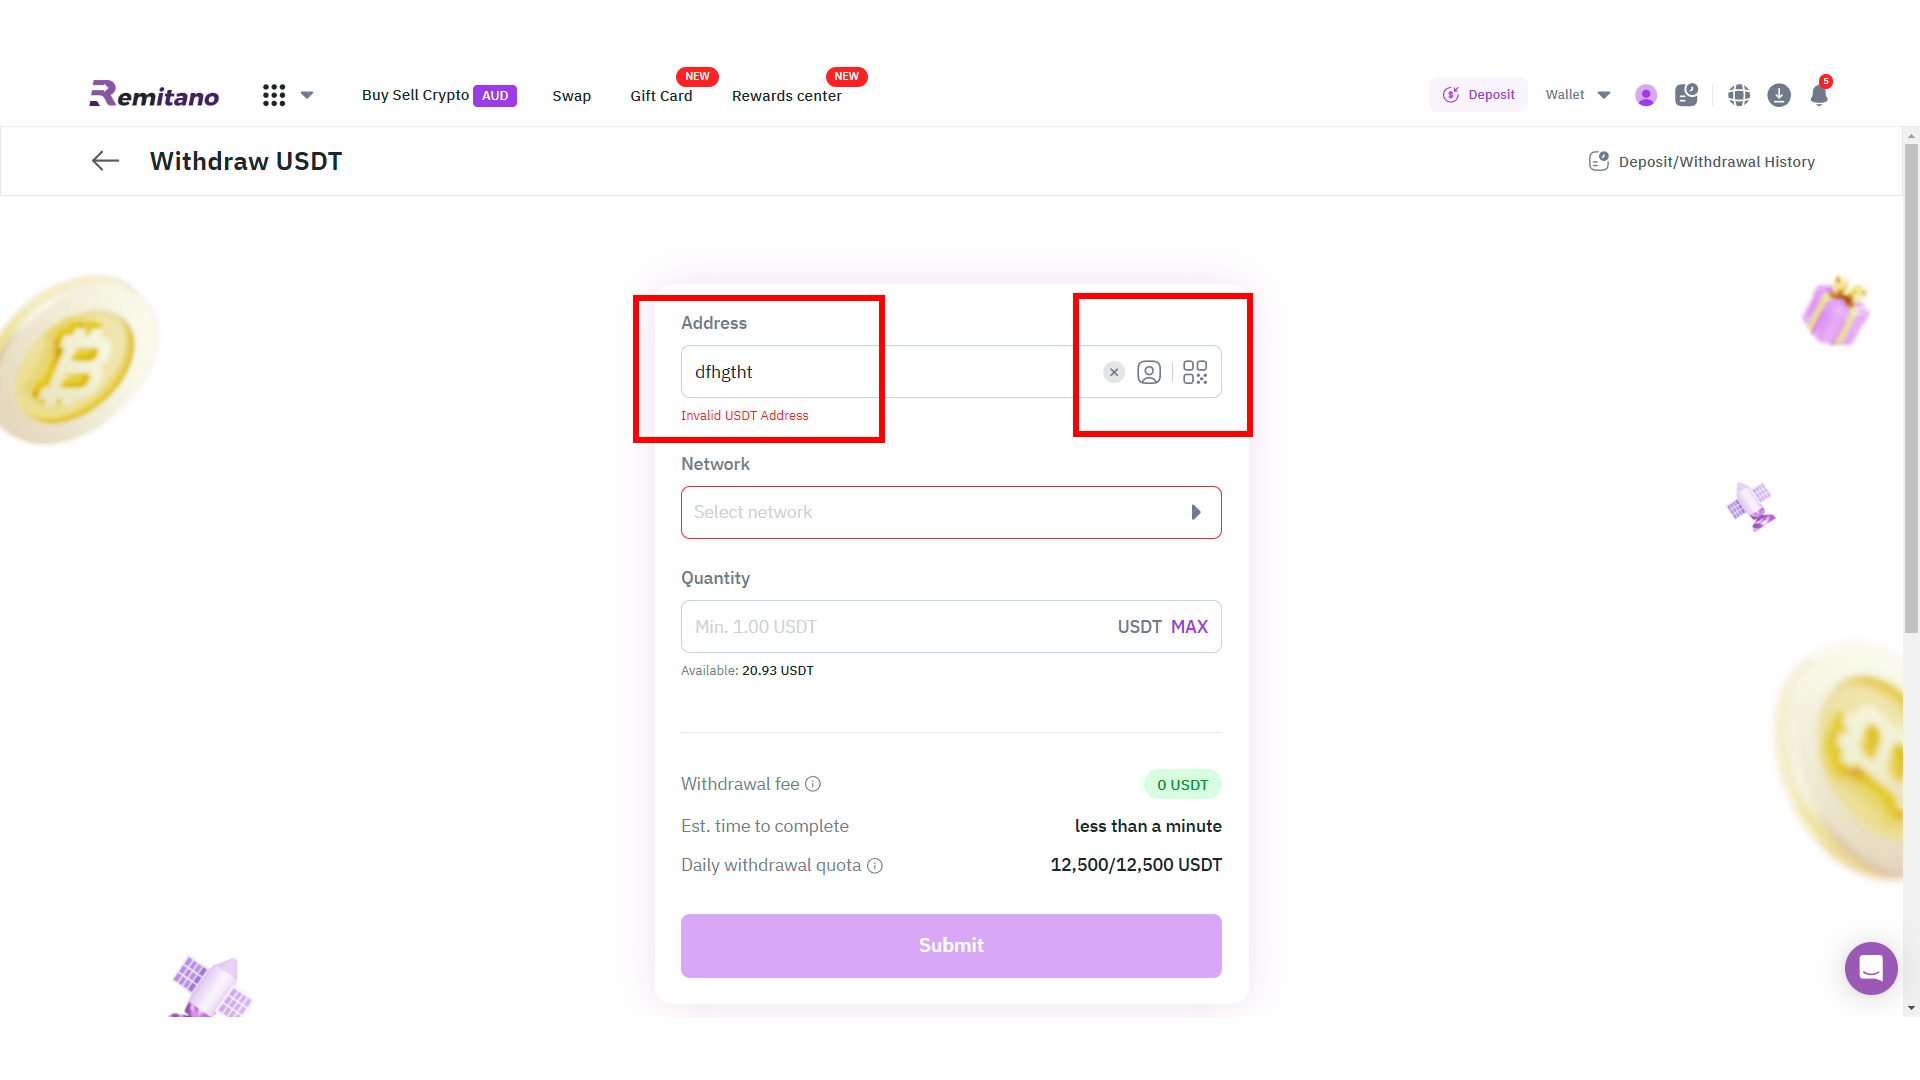Screen dimensions: 1920x1080
Task: Switch to the Swap menu item
Action: coord(571,95)
